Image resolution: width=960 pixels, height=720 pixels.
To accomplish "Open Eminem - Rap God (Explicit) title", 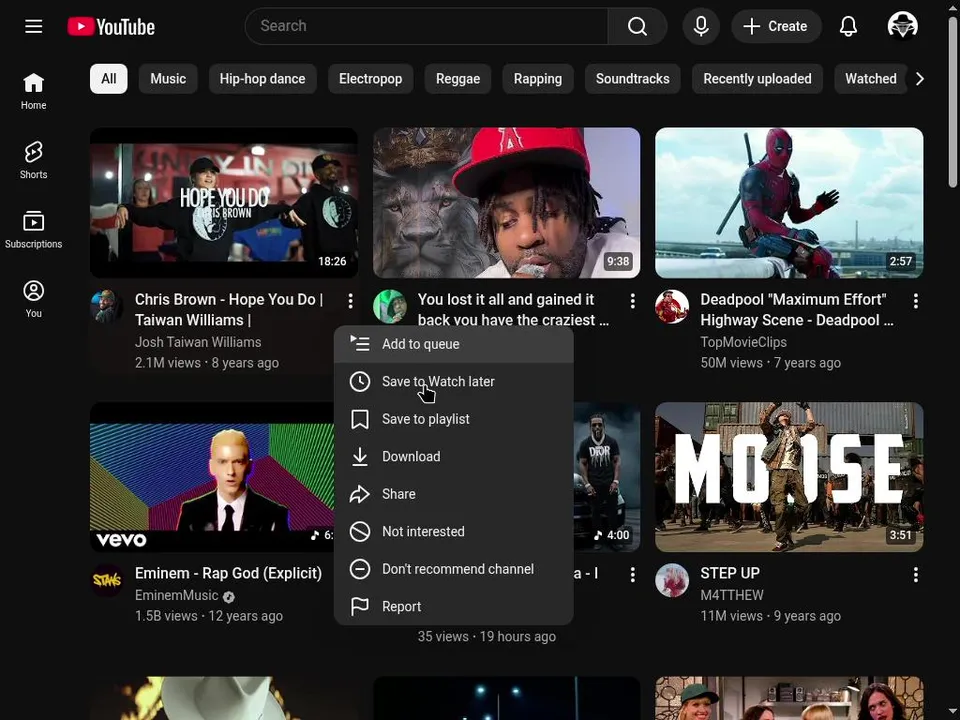I will (x=228, y=573).
